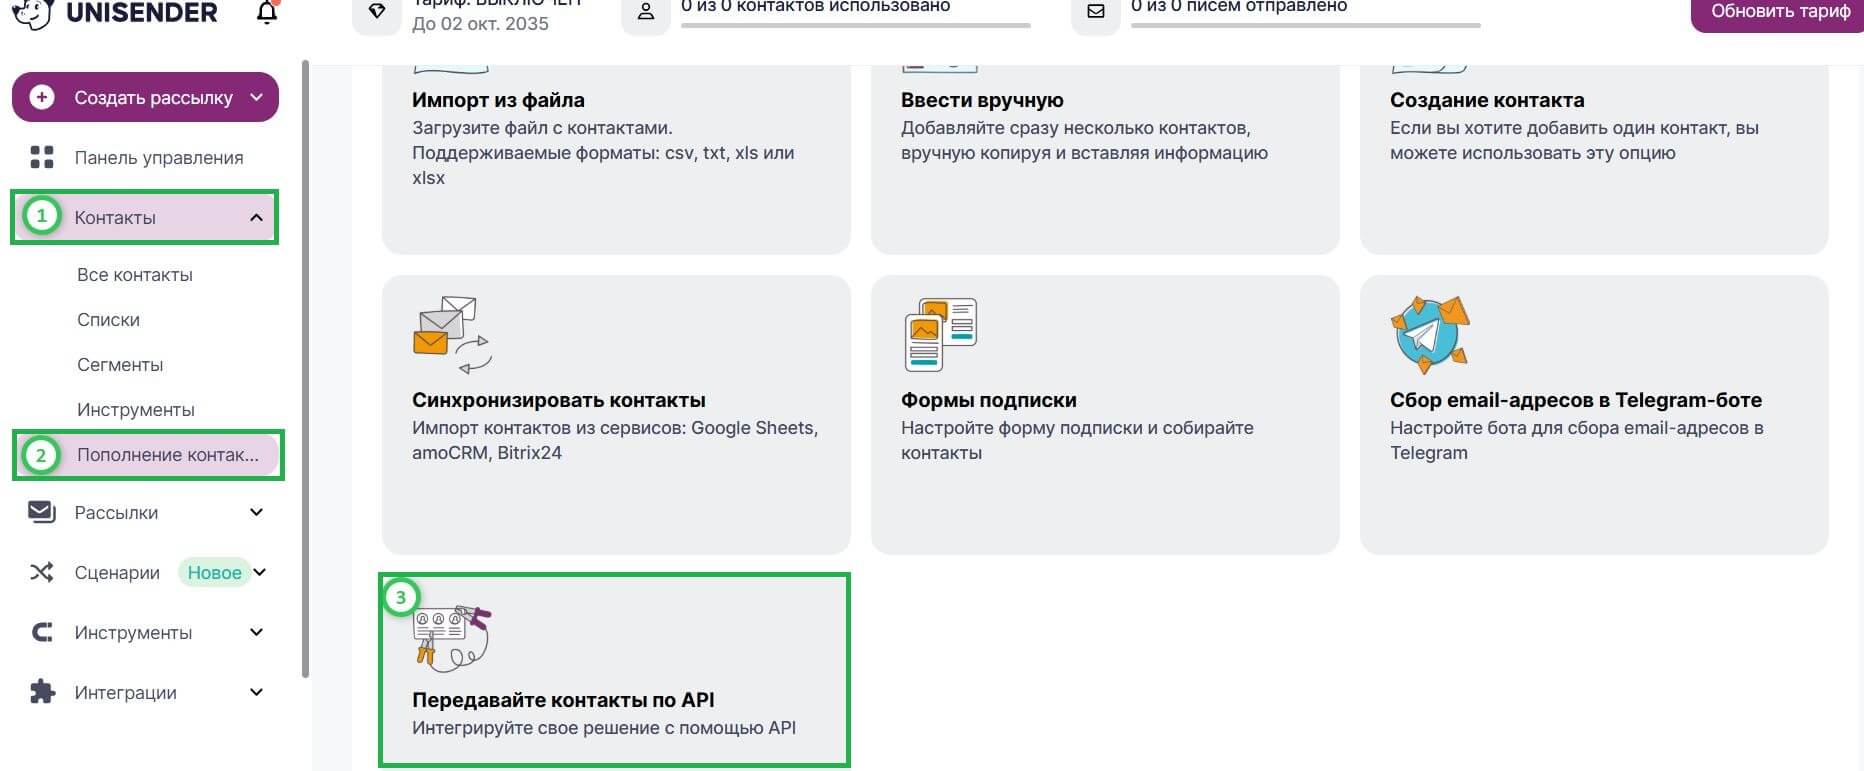Click the Сценарии shuffle arrows icon
The height and width of the screenshot is (771, 1864).
click(x=42, y=572)
